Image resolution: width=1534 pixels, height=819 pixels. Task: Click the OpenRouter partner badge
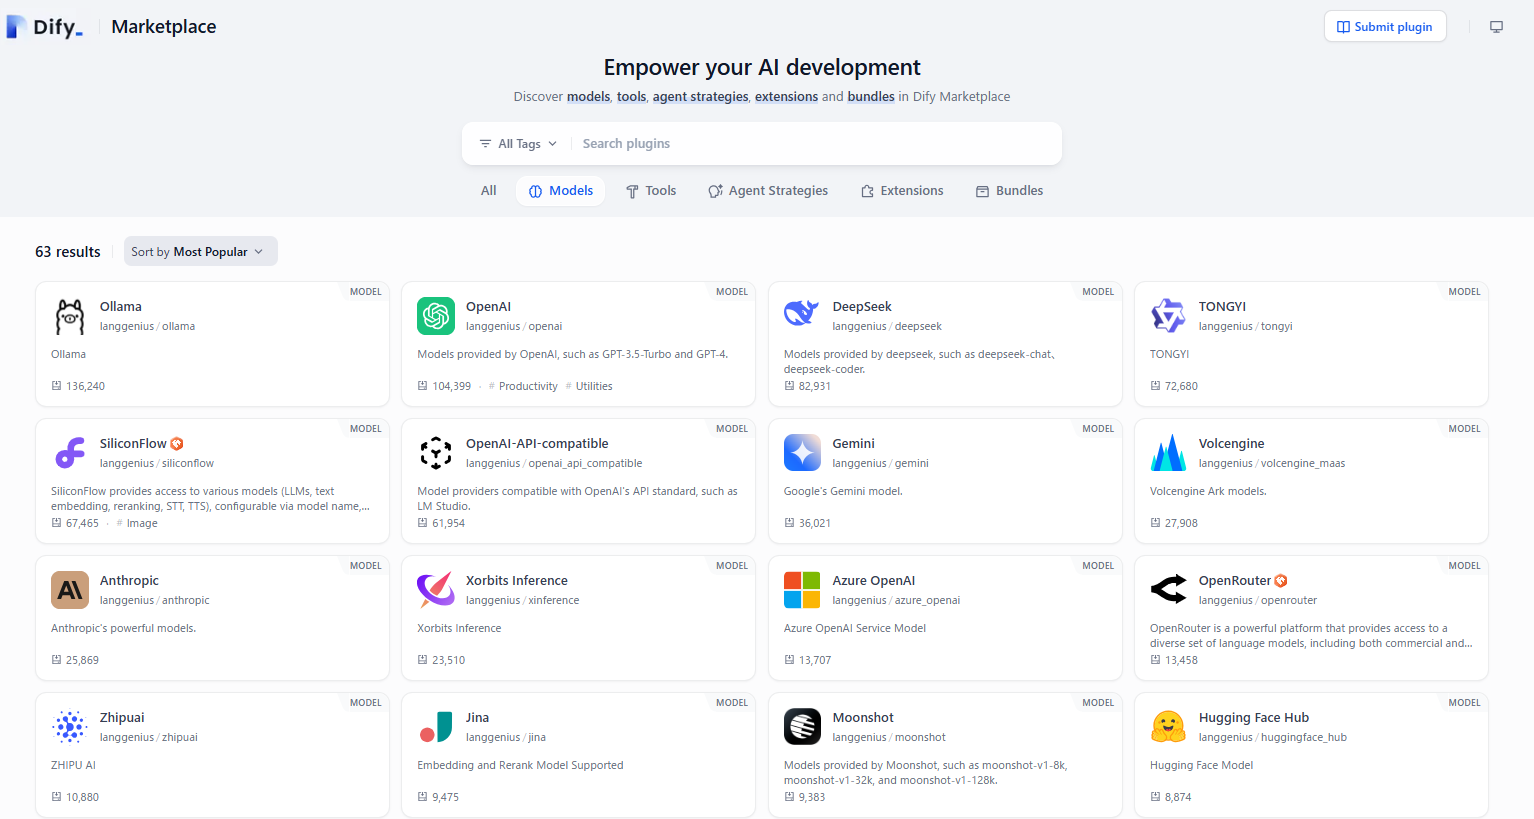[1281, 581]
